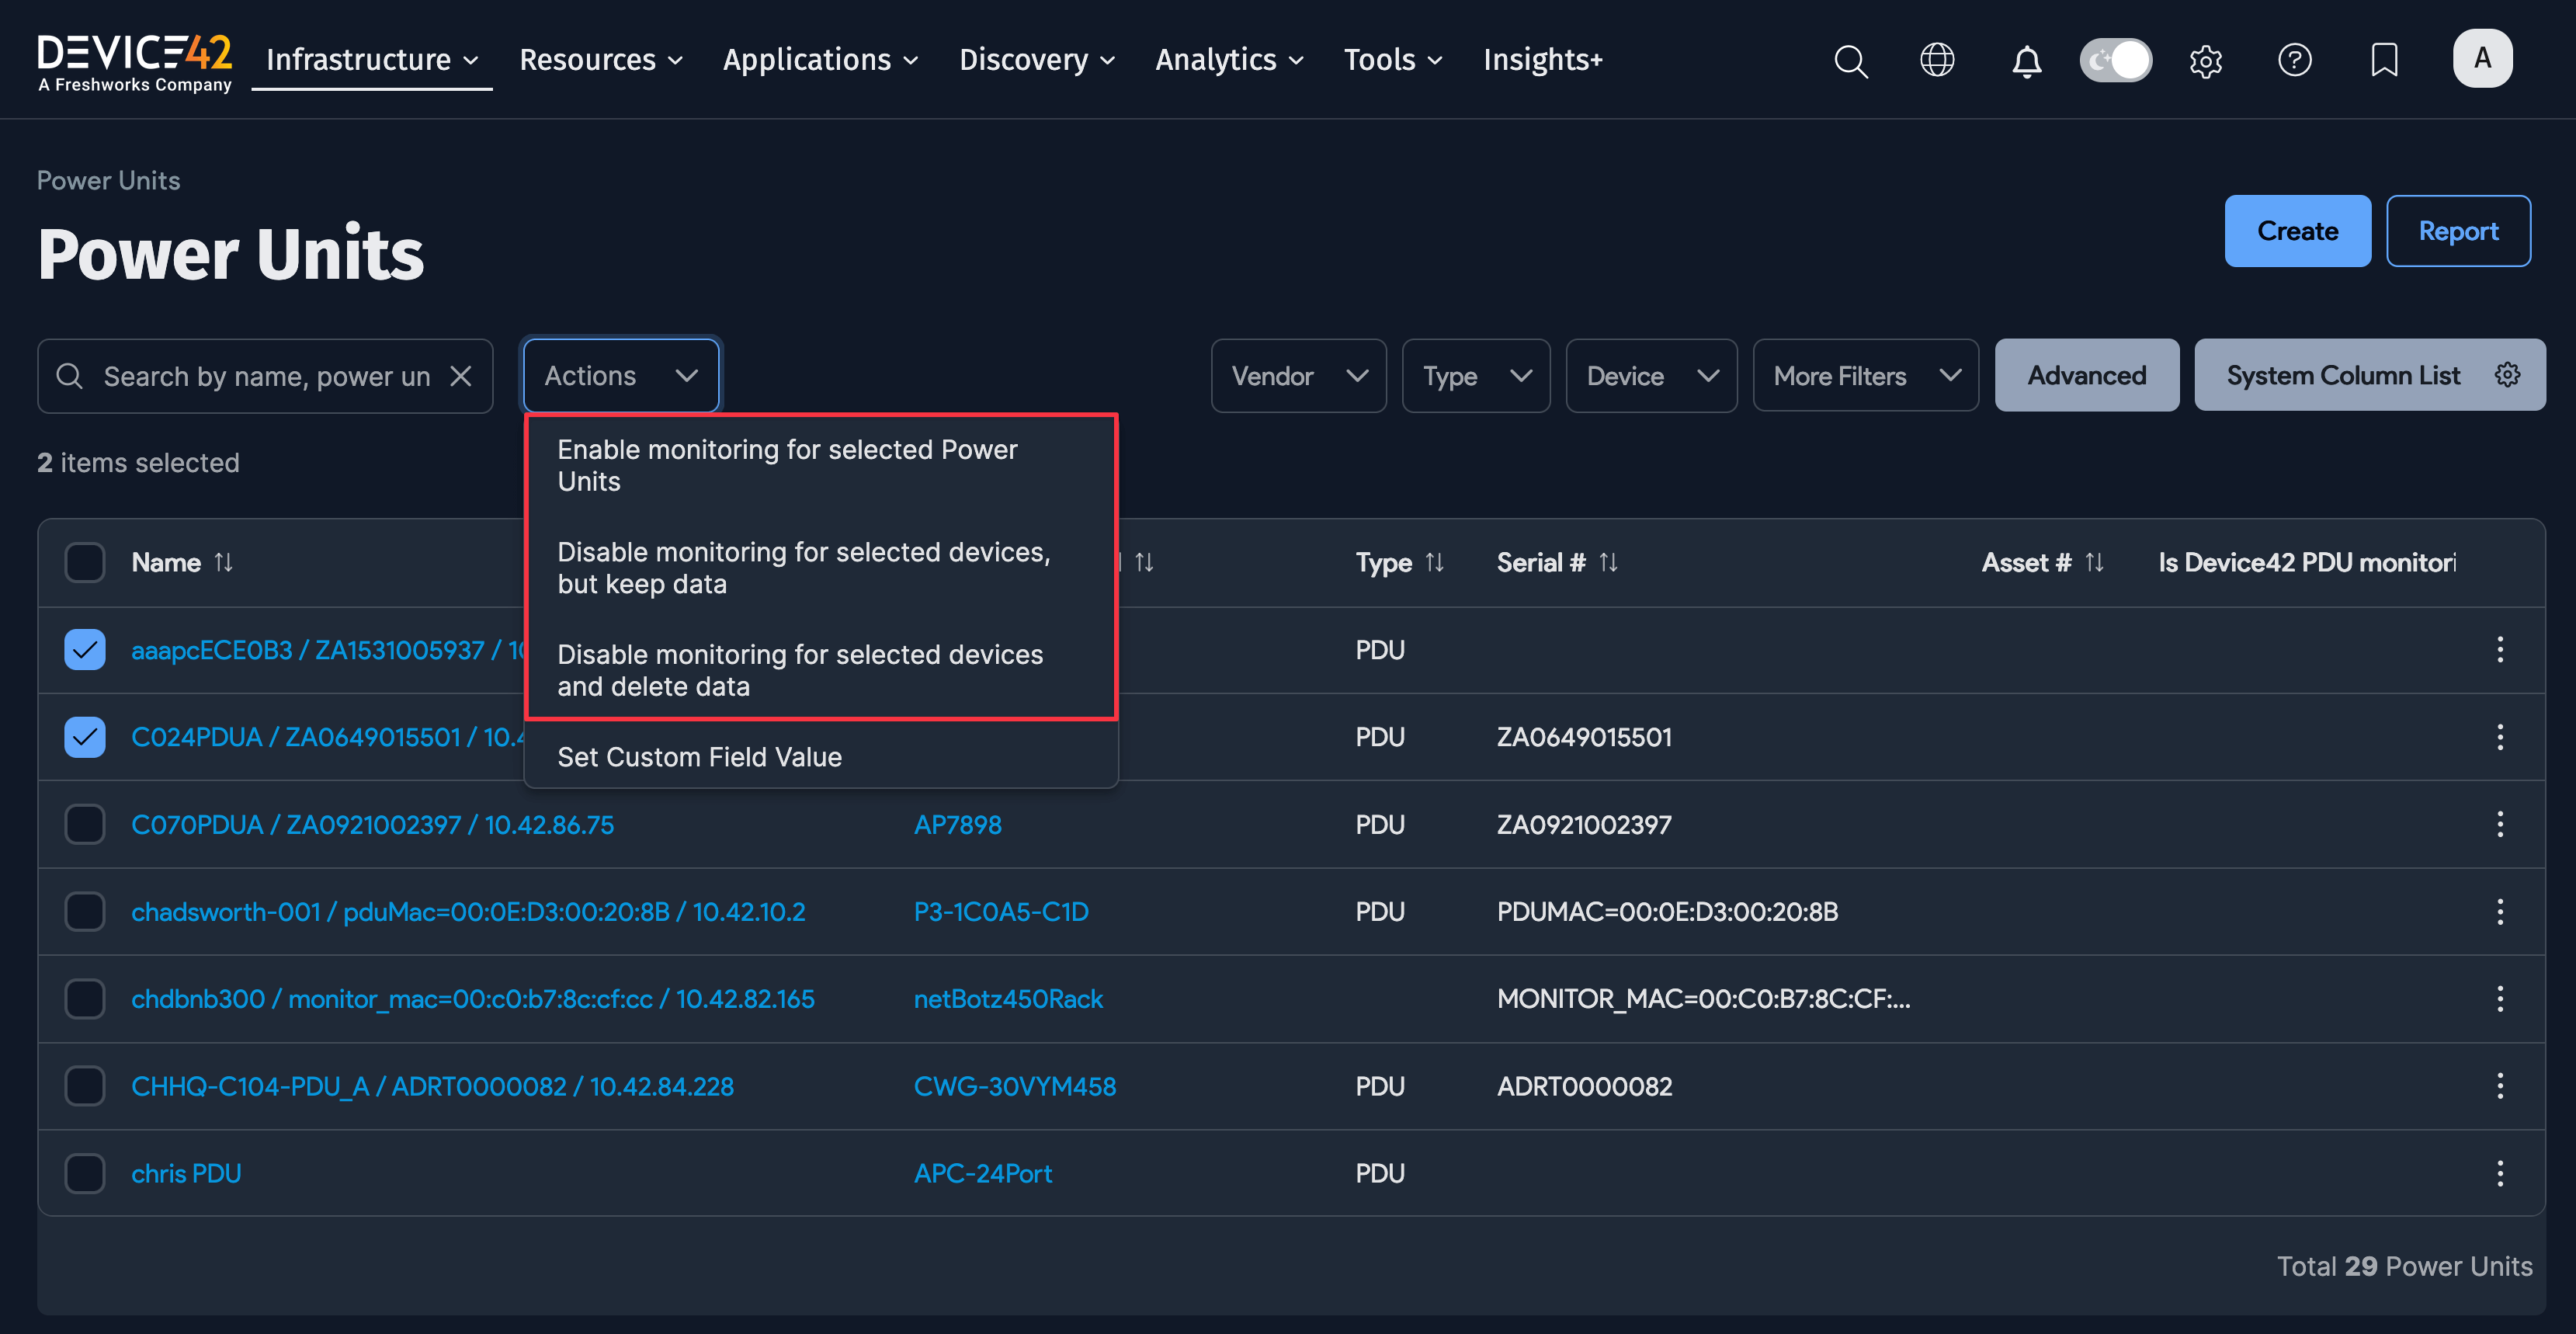Click the global search magnifier icon
2576x1334 pixels.
1850,60
